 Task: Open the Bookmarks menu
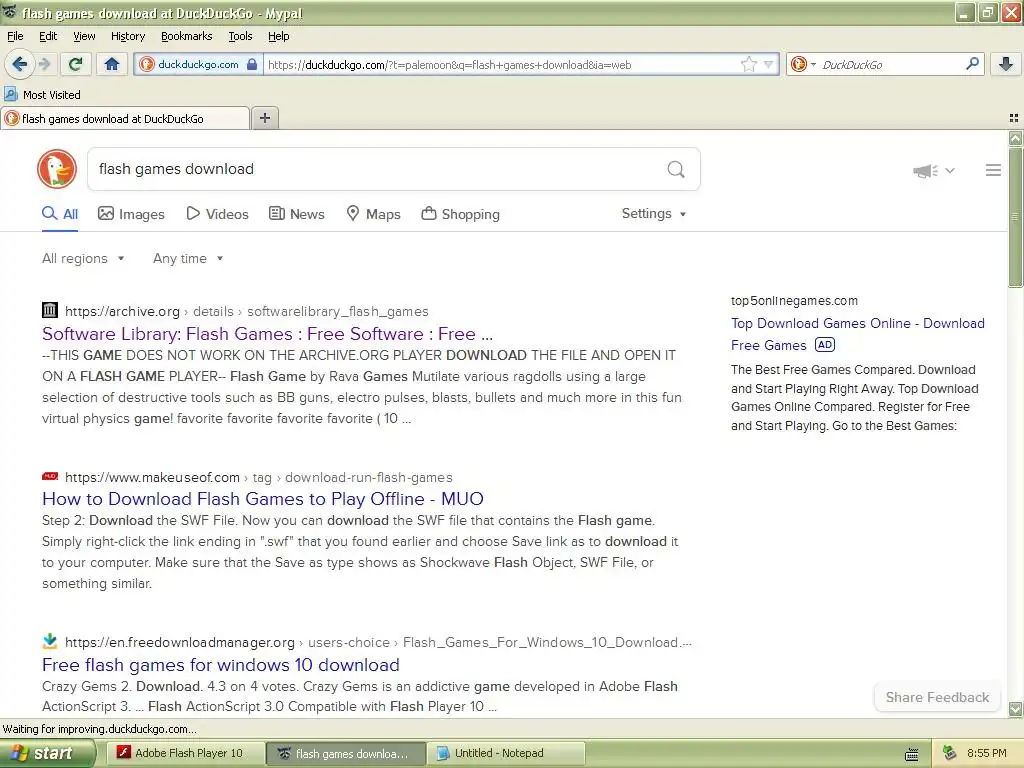186,36
